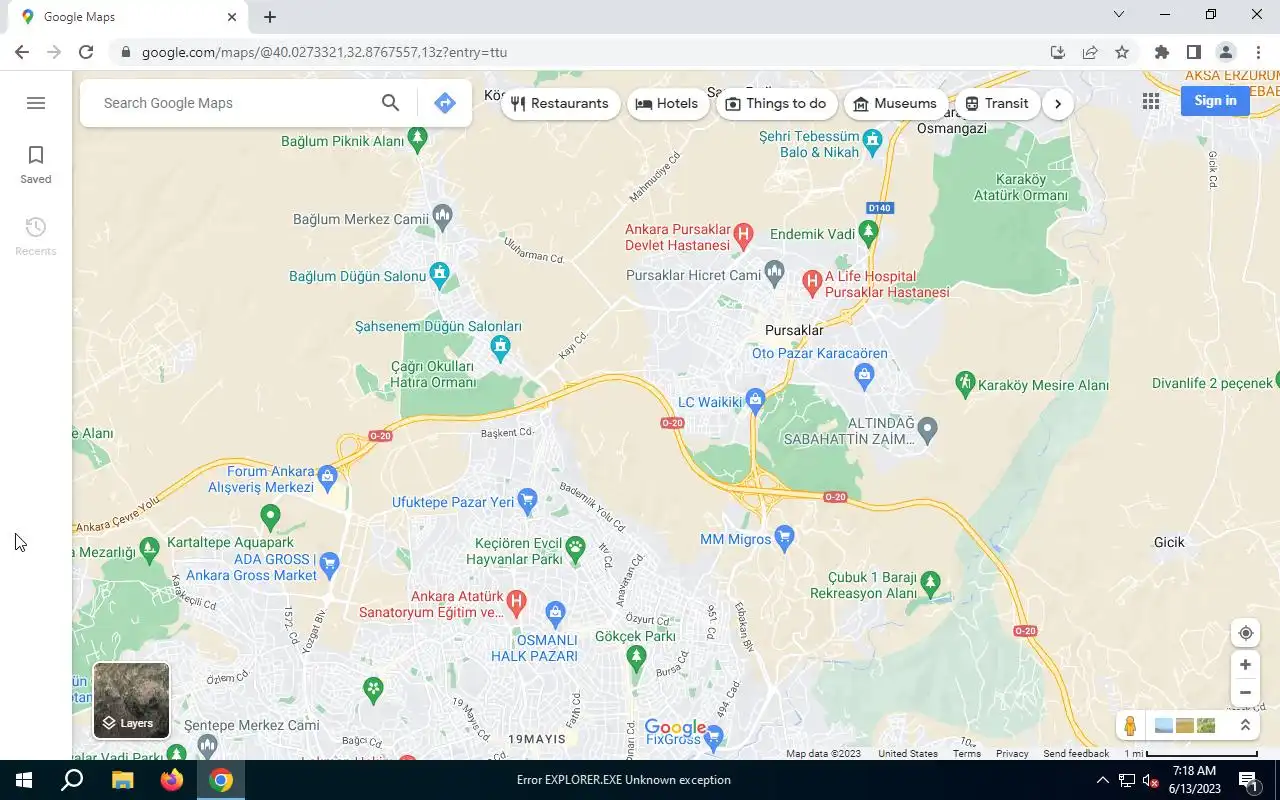The image size is (1280, 800).
Task: Click the Oto Pazar Karacaören pin
Action: pos(865,376)
